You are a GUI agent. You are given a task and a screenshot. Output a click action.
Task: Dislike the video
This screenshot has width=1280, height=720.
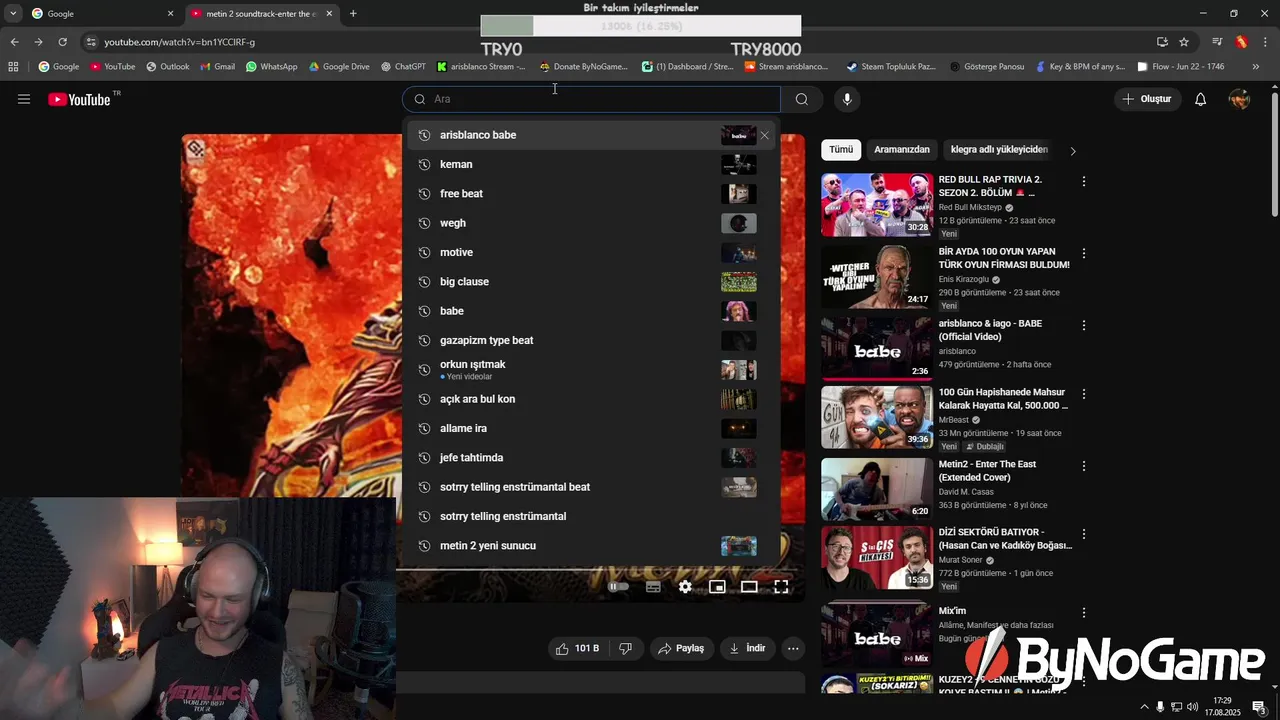click(x=626, y=648)
